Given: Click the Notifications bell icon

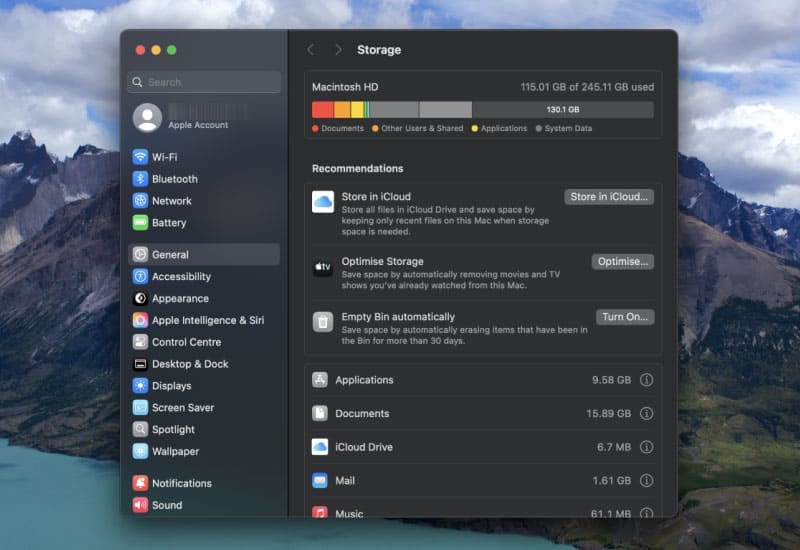Looking at the screenshot, I should tap(140, 483).
